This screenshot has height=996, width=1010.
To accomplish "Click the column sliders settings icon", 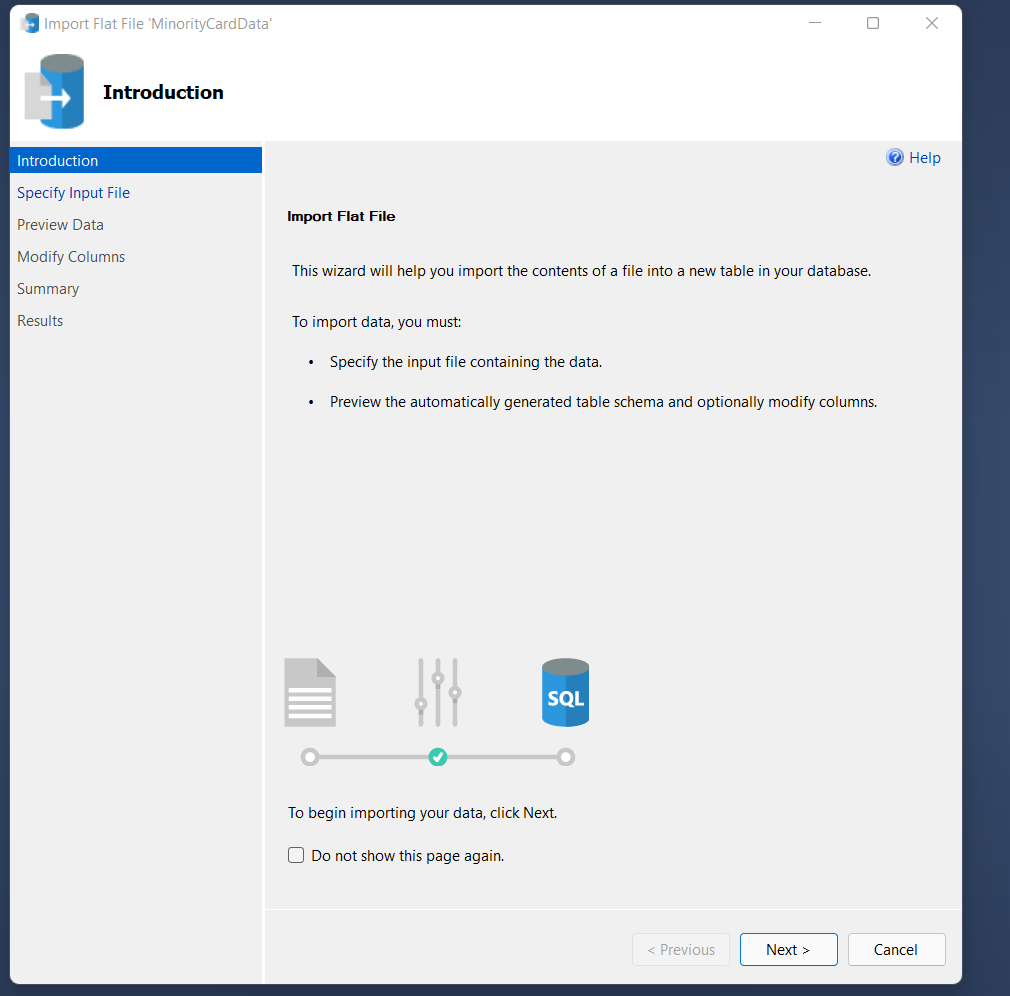I will [438, 692].
